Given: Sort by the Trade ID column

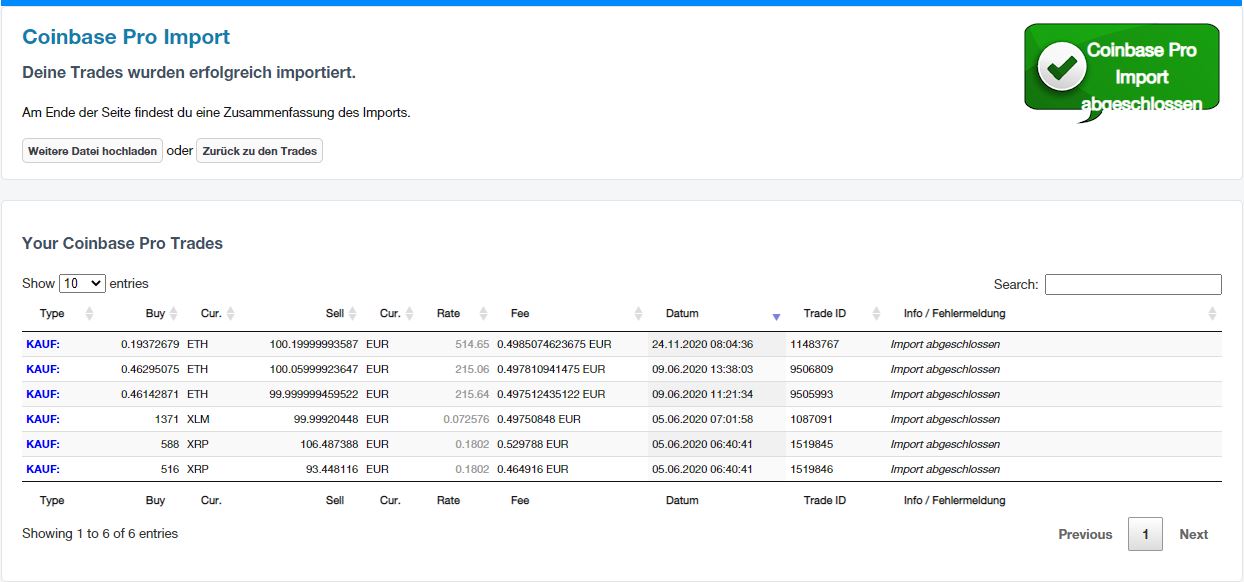Looking at the screenshot, I should click(825, 314).
